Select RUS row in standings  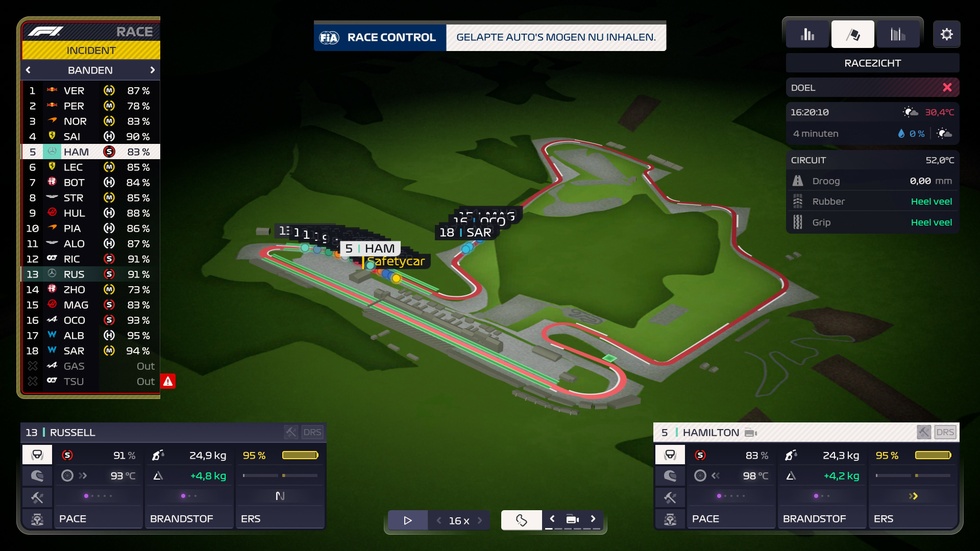coord(91,274)
